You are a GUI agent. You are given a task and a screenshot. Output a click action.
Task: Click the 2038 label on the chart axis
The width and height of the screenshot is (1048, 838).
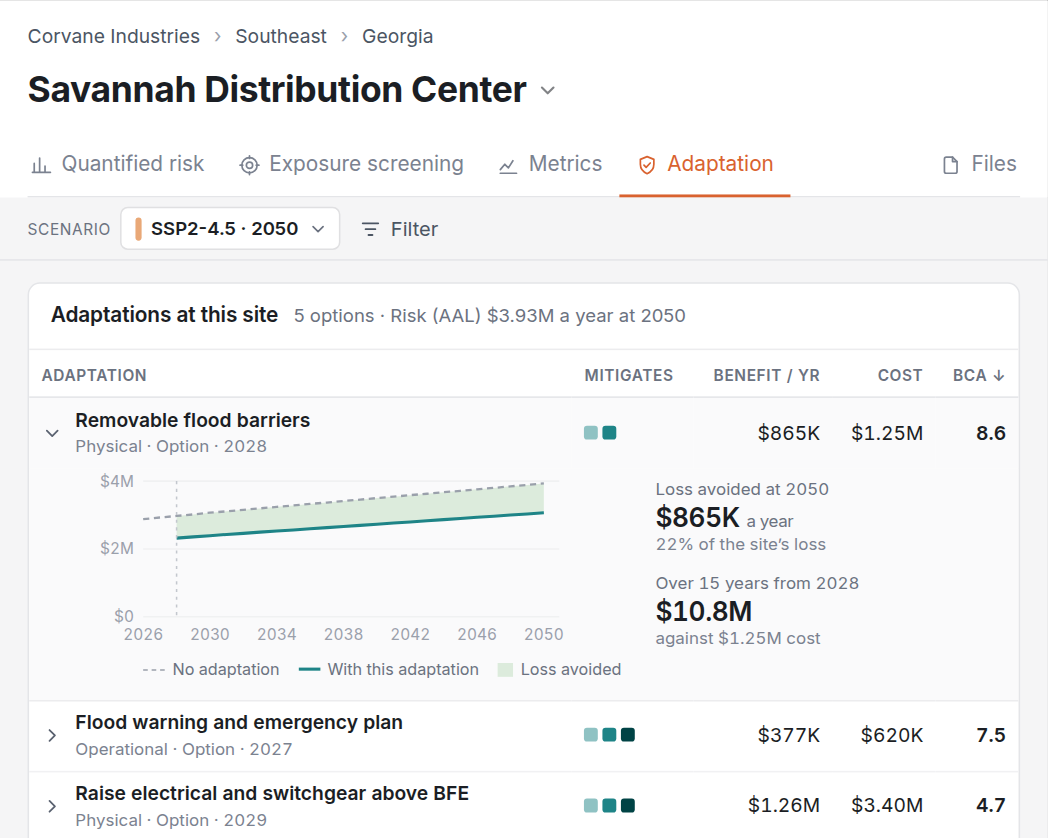tap(344, 634)
